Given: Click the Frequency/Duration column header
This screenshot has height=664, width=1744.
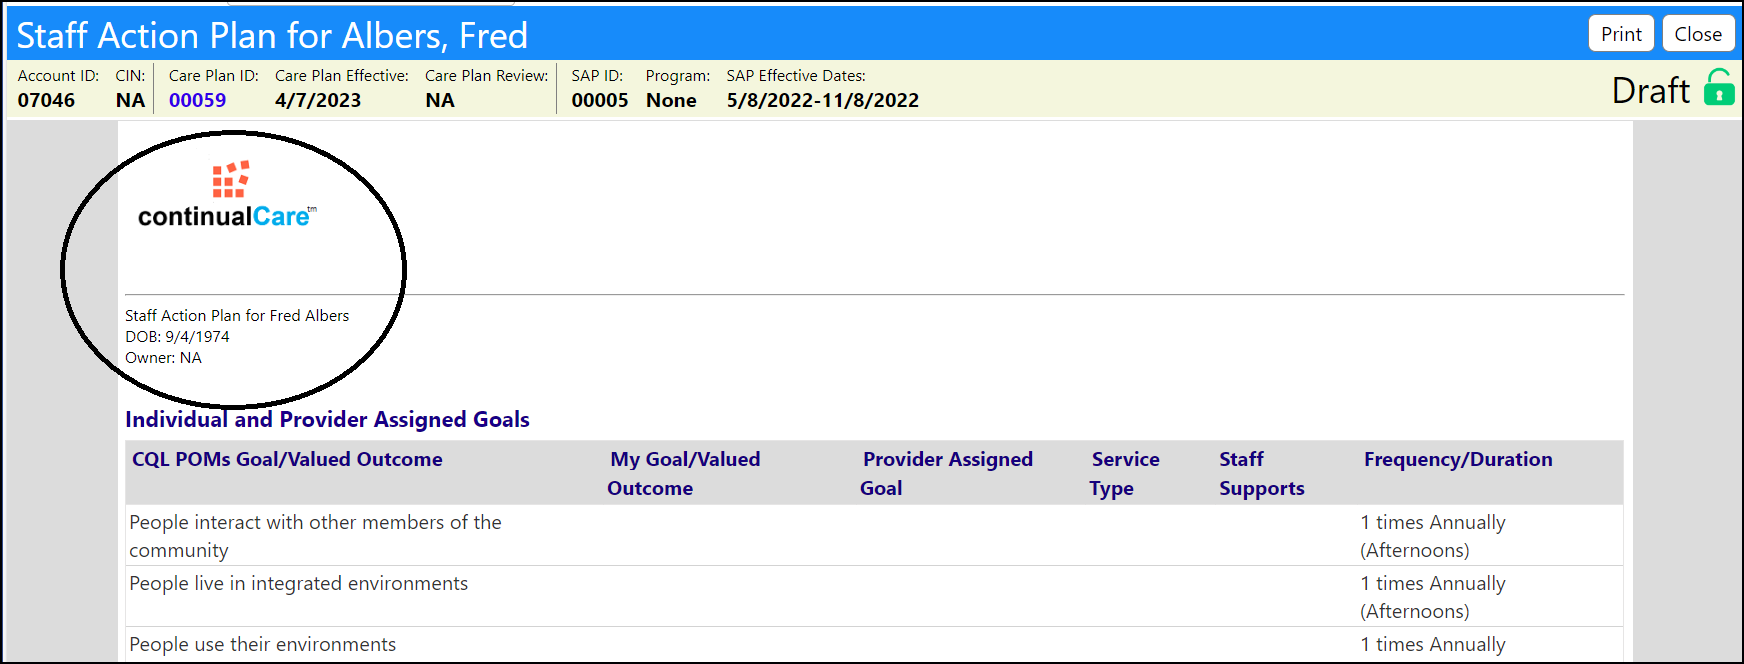Looking at the screenshot, I should click(x=1458, y=459).
